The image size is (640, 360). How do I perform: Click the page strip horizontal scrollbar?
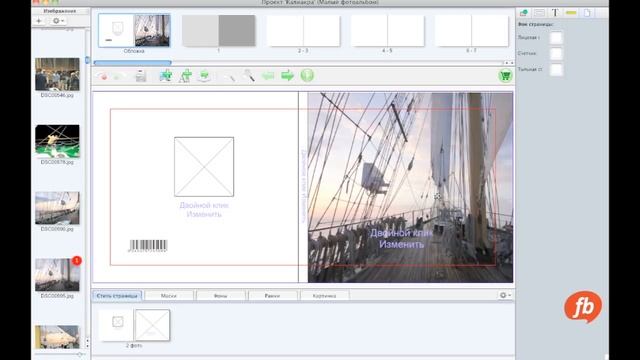133,63
